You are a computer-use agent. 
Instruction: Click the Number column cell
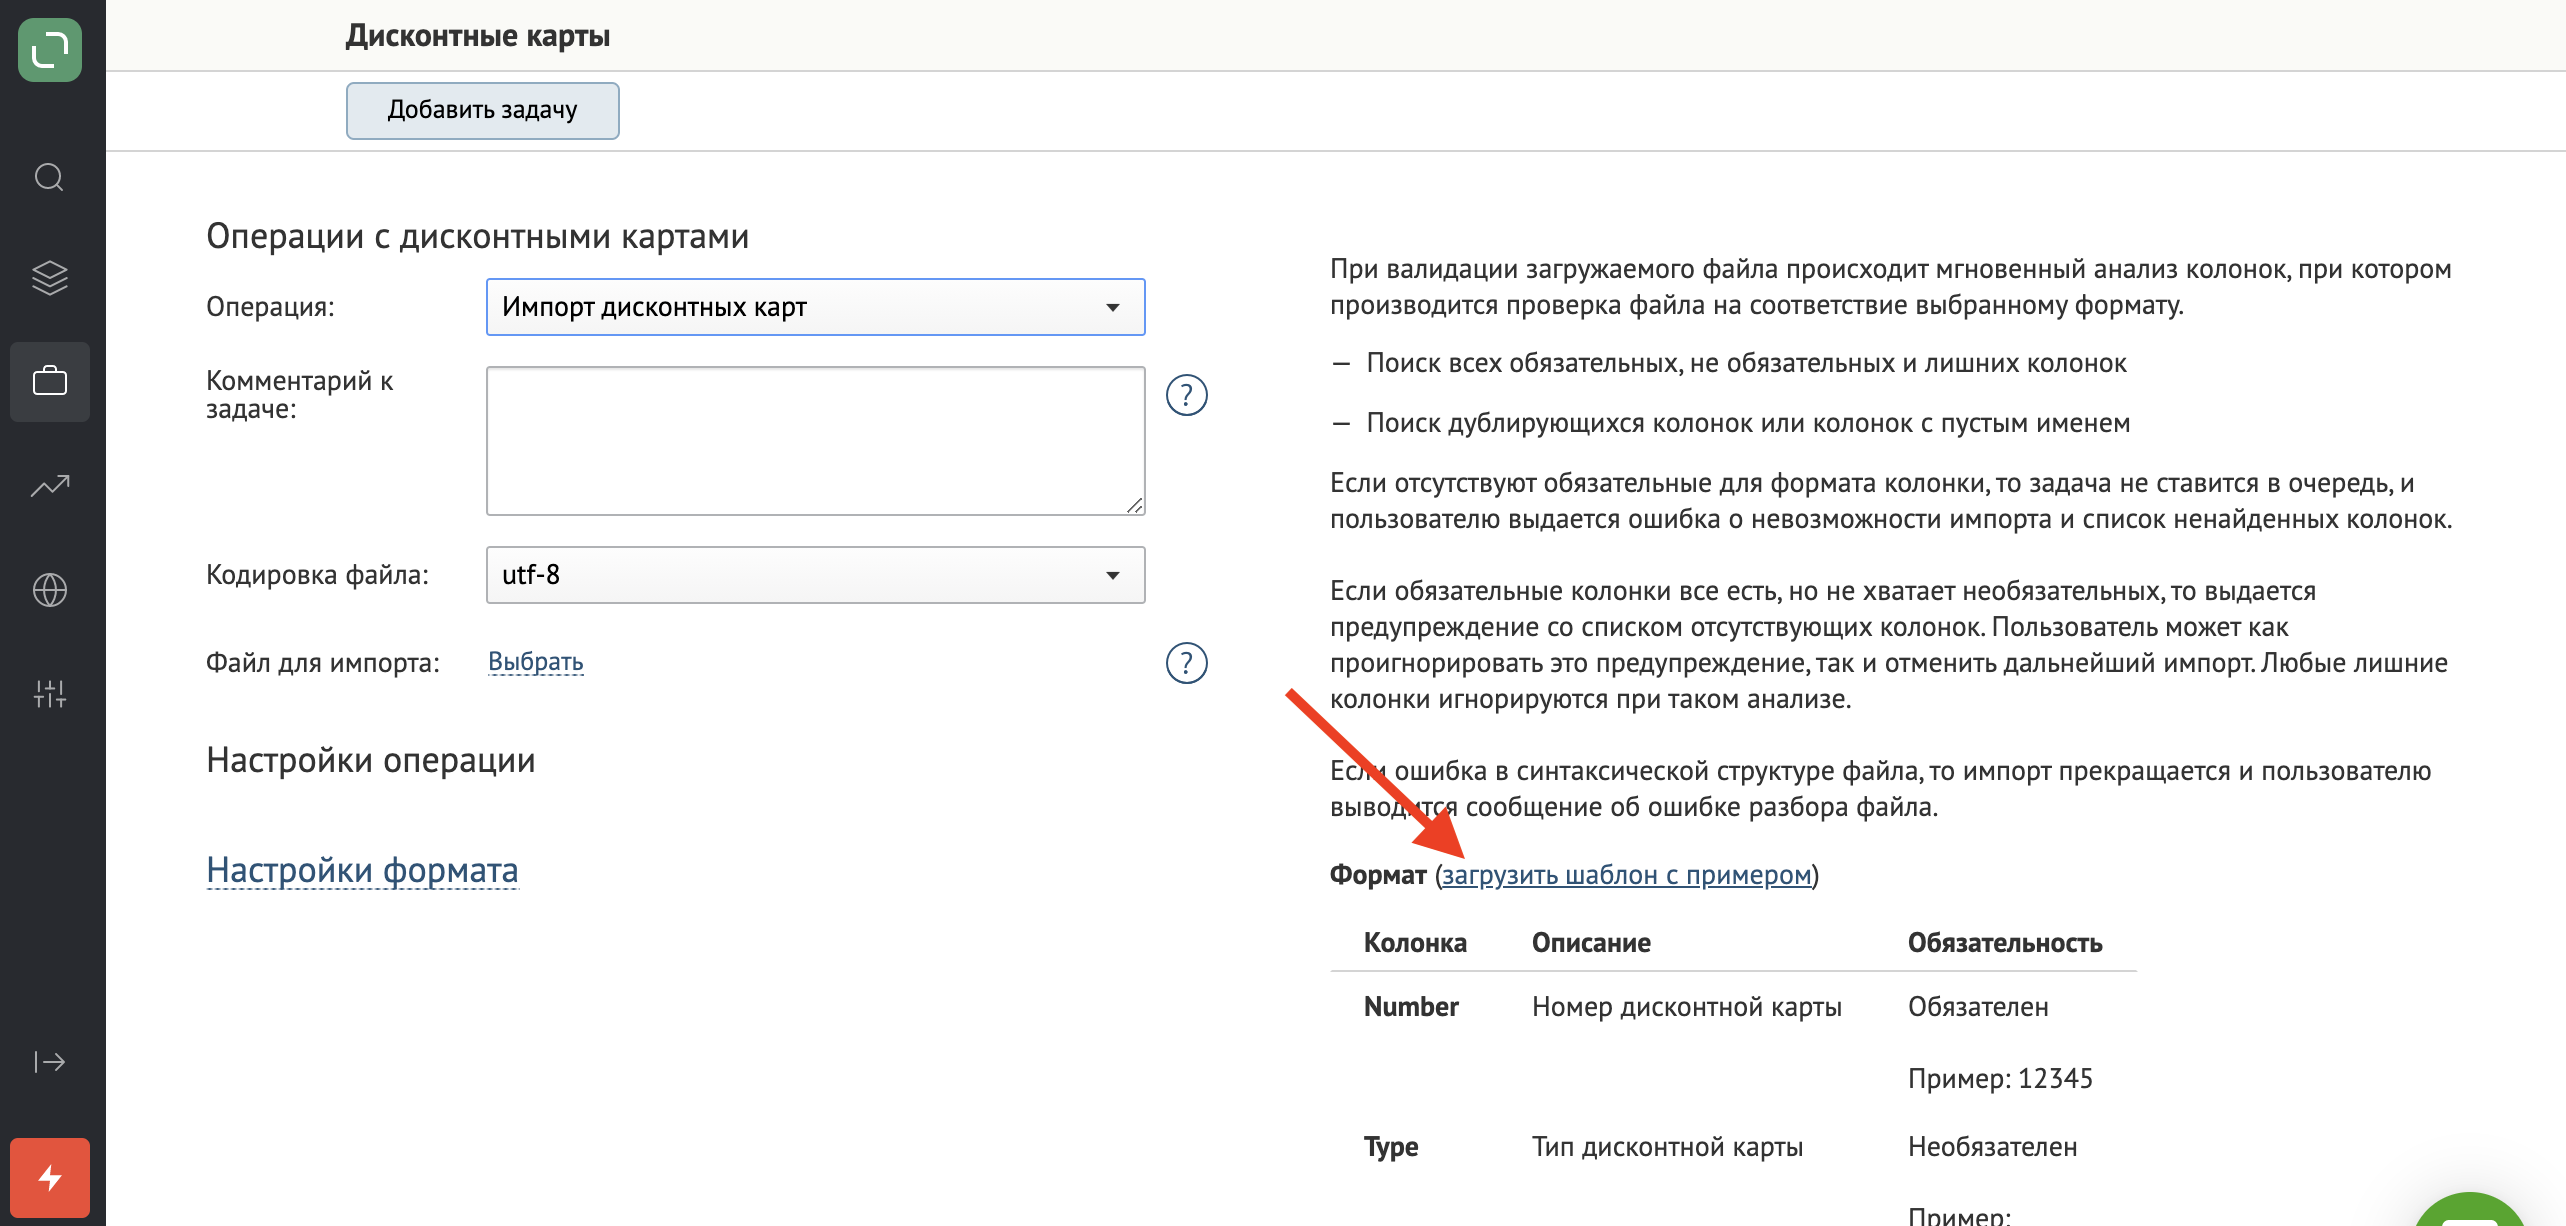click(x=1411, y=1007)
